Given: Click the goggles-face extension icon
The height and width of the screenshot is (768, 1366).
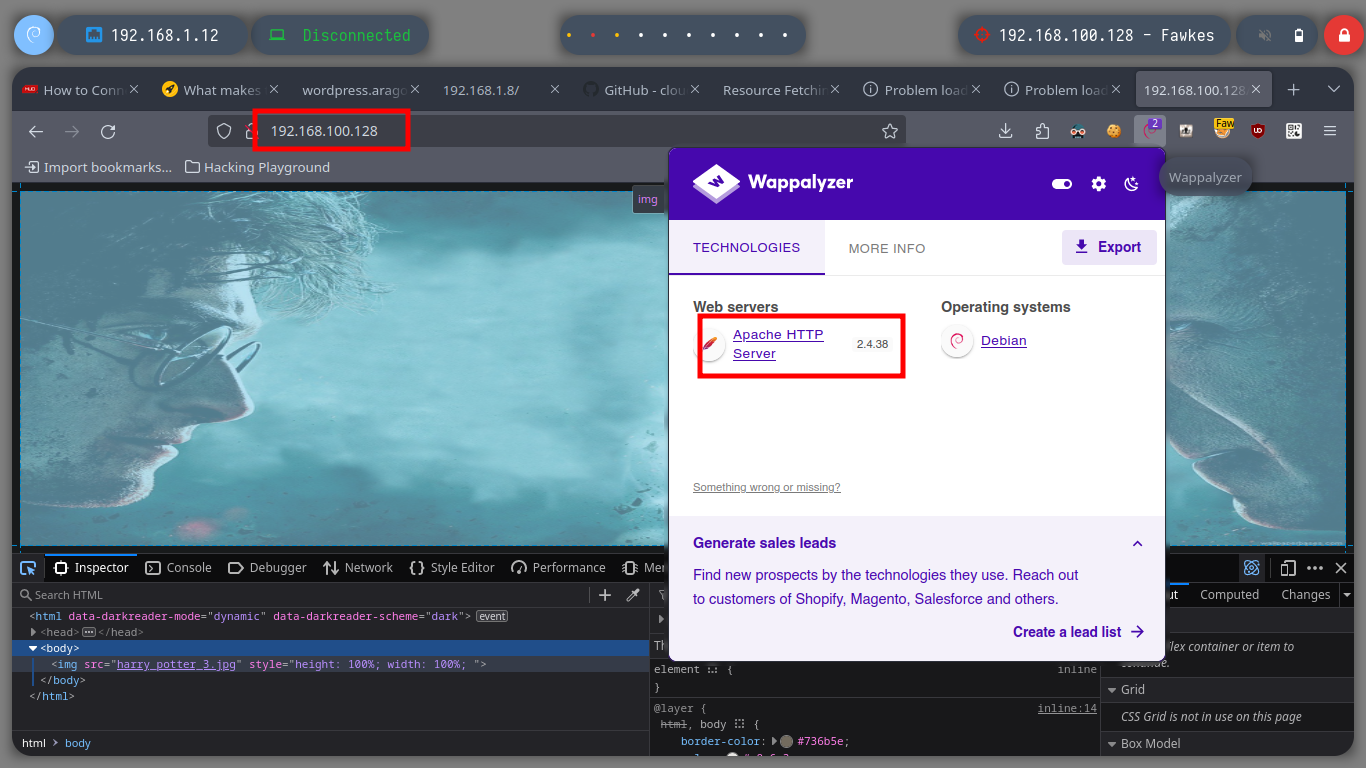Looking at the screenshot, I should 1078,131.
